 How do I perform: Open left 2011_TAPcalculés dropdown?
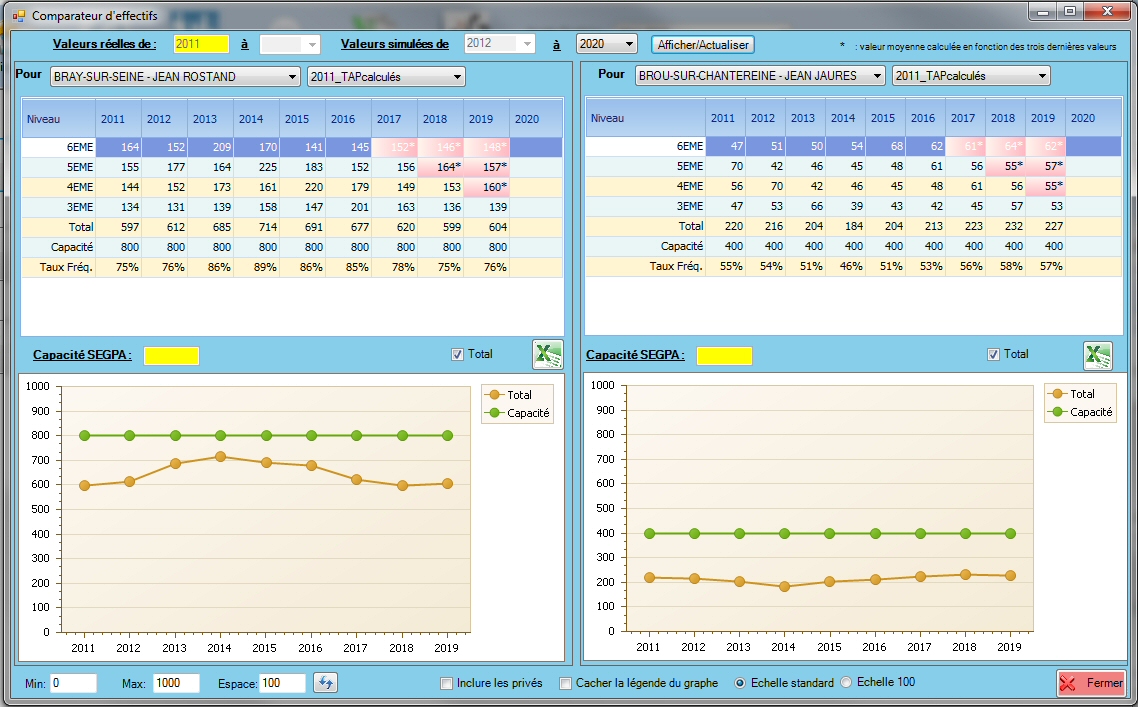(x=386, y=77)
